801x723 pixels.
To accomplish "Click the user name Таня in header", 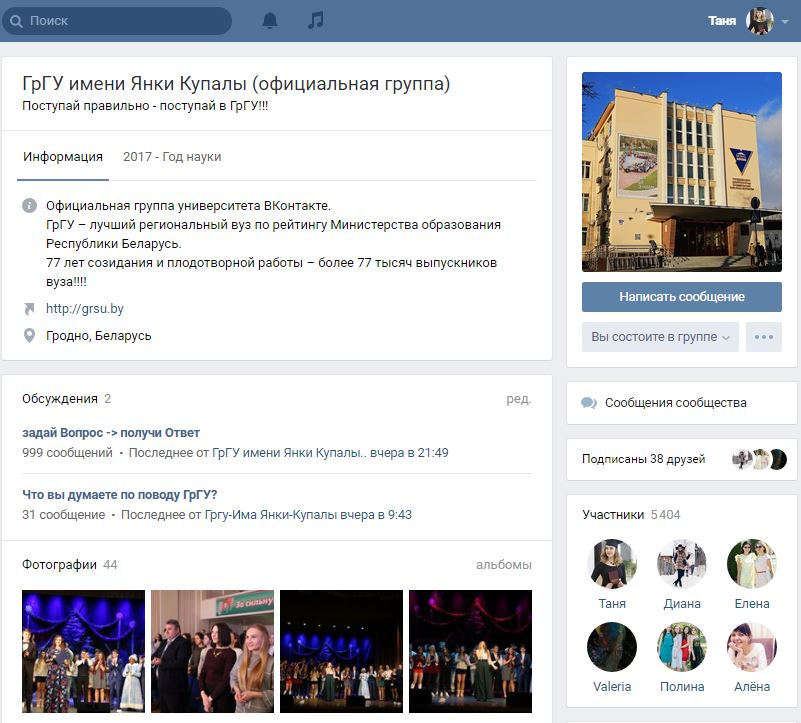I will tap(722, 21).
